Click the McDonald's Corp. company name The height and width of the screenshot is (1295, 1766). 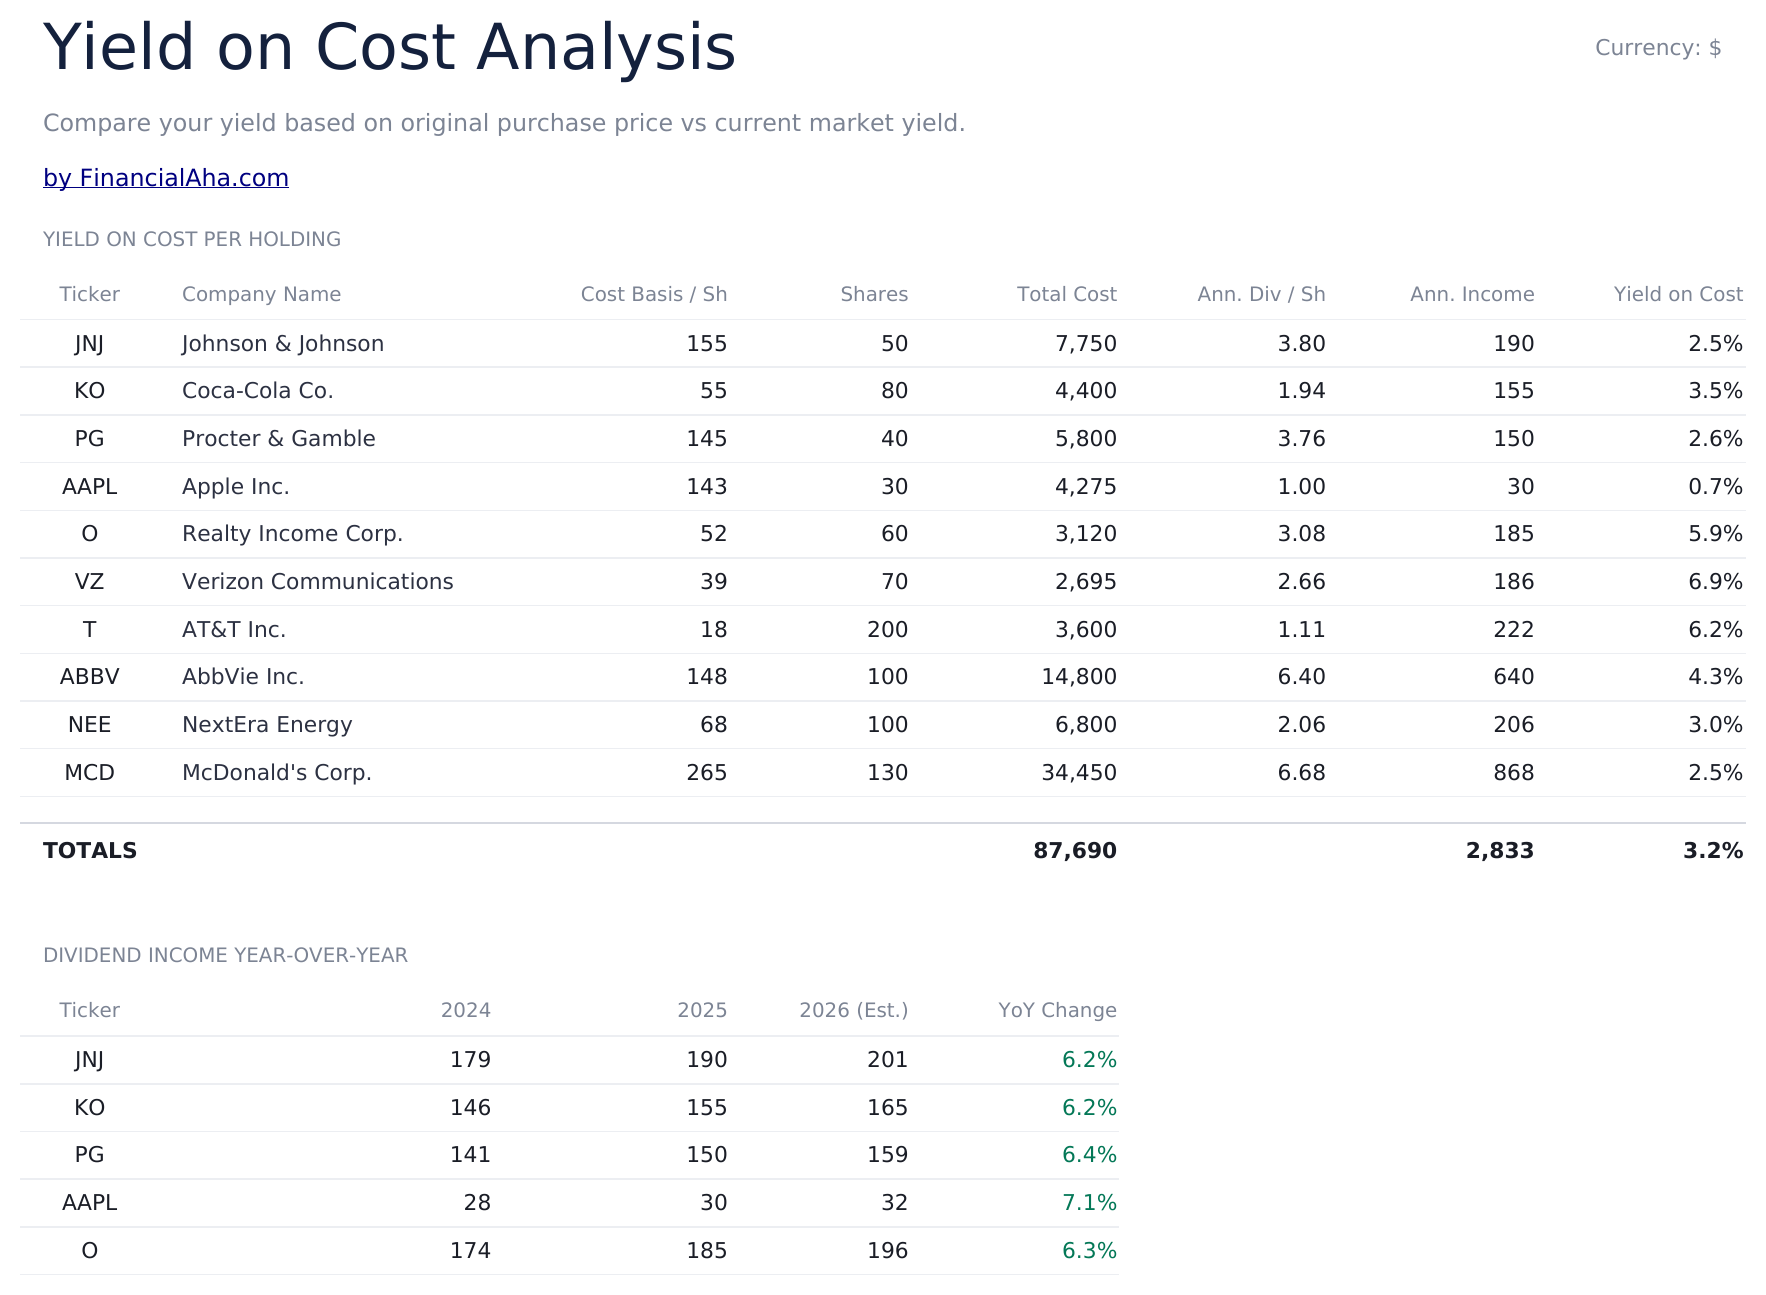click(277, 773)
